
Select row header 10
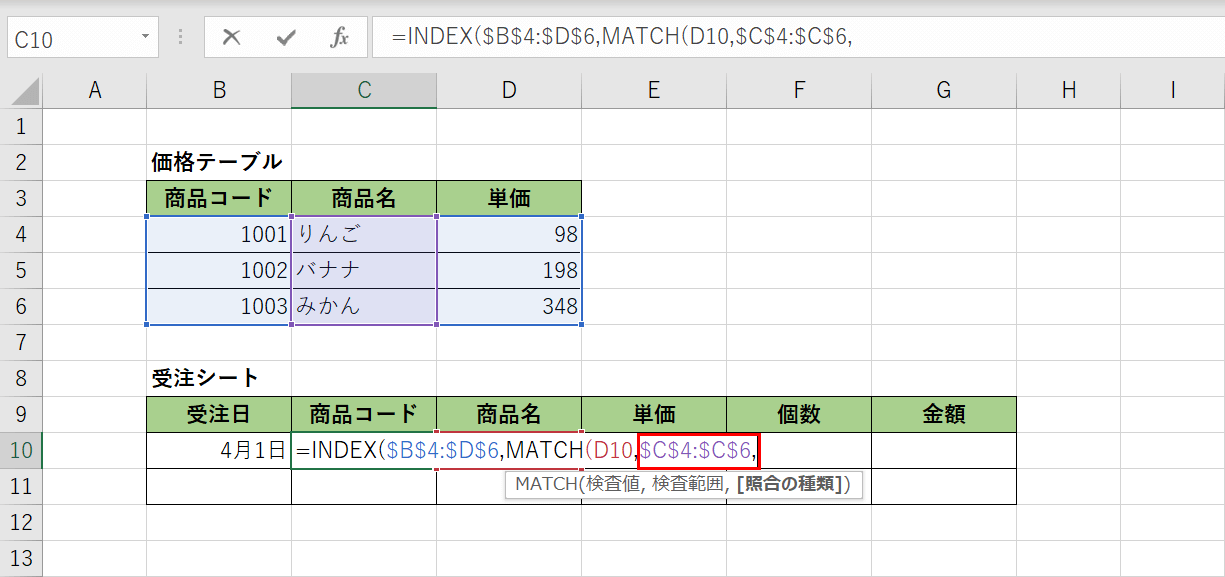click(22, 450)
